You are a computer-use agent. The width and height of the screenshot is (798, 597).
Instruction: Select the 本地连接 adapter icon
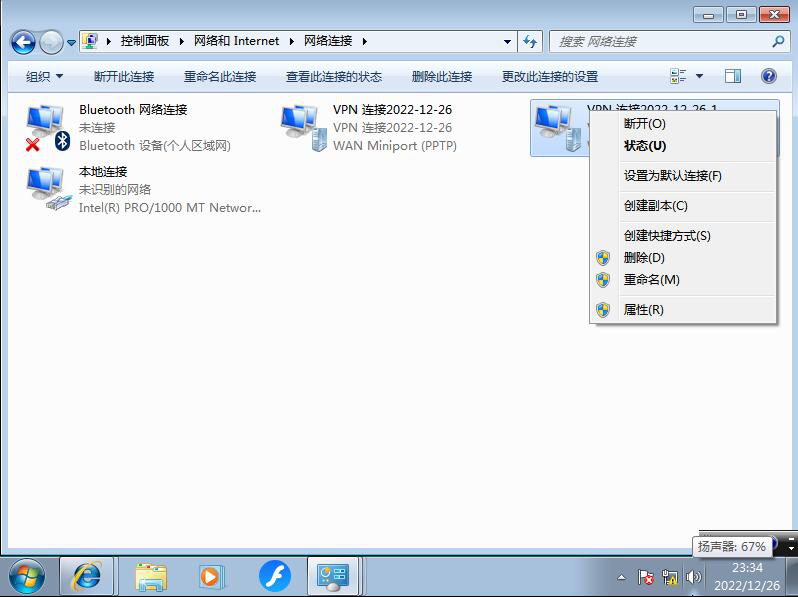[x=48, y=189]
